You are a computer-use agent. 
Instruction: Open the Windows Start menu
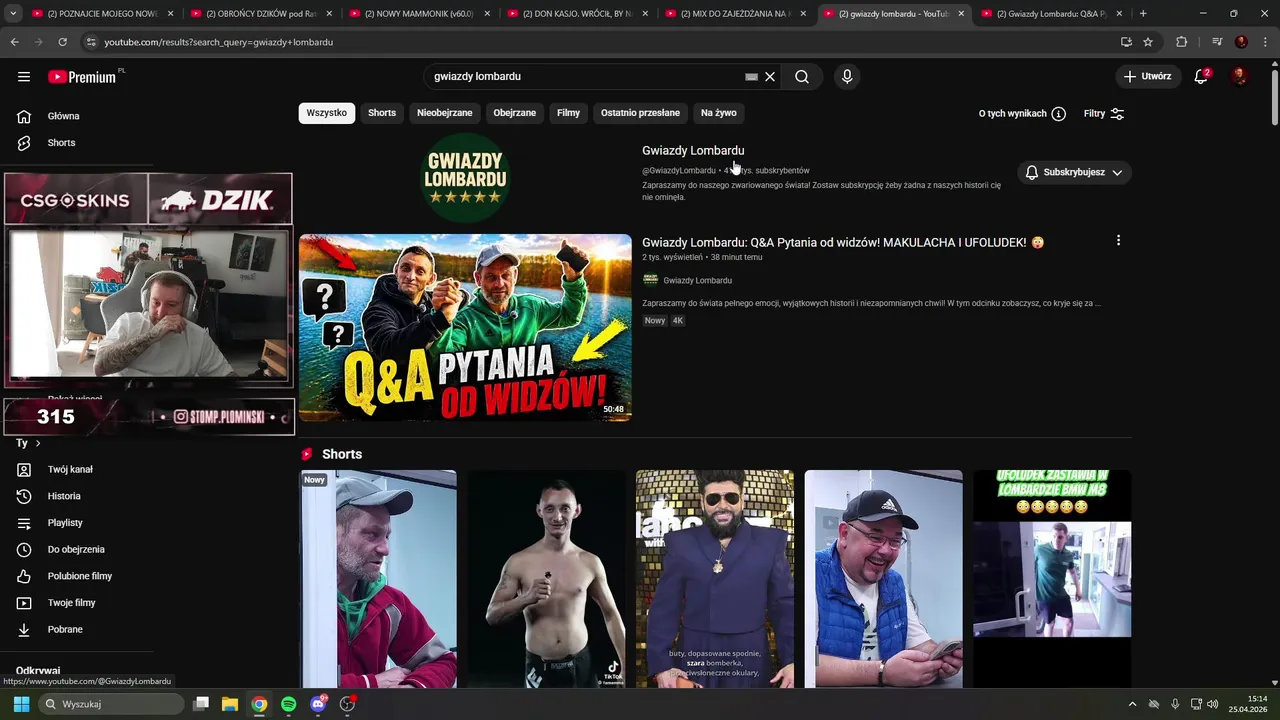[x=21, y=704]
